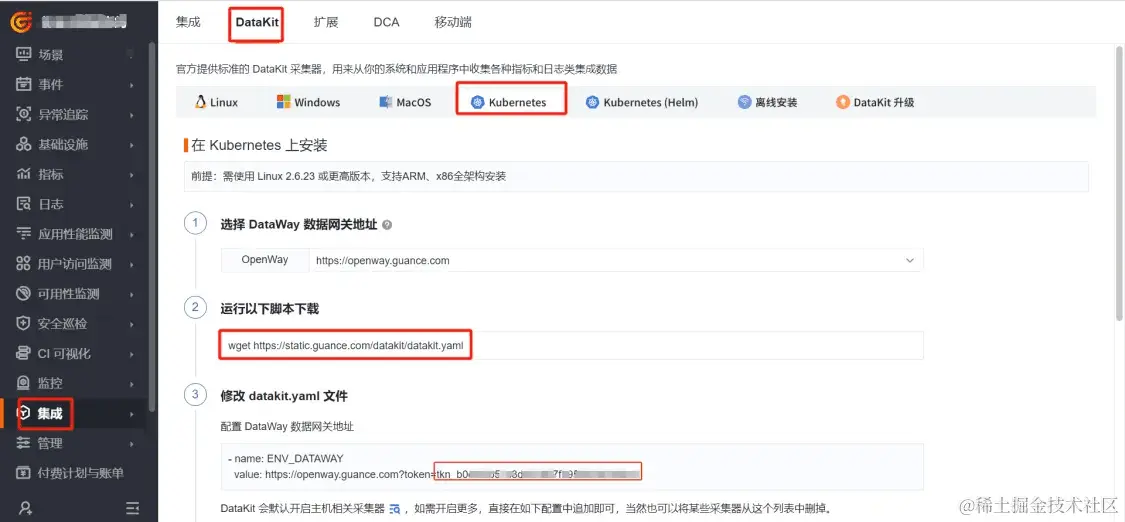The height and width of the screenshot is (522, 1125).
Task: Switch to the top 移动端 tab
Action: pos(453,22)
